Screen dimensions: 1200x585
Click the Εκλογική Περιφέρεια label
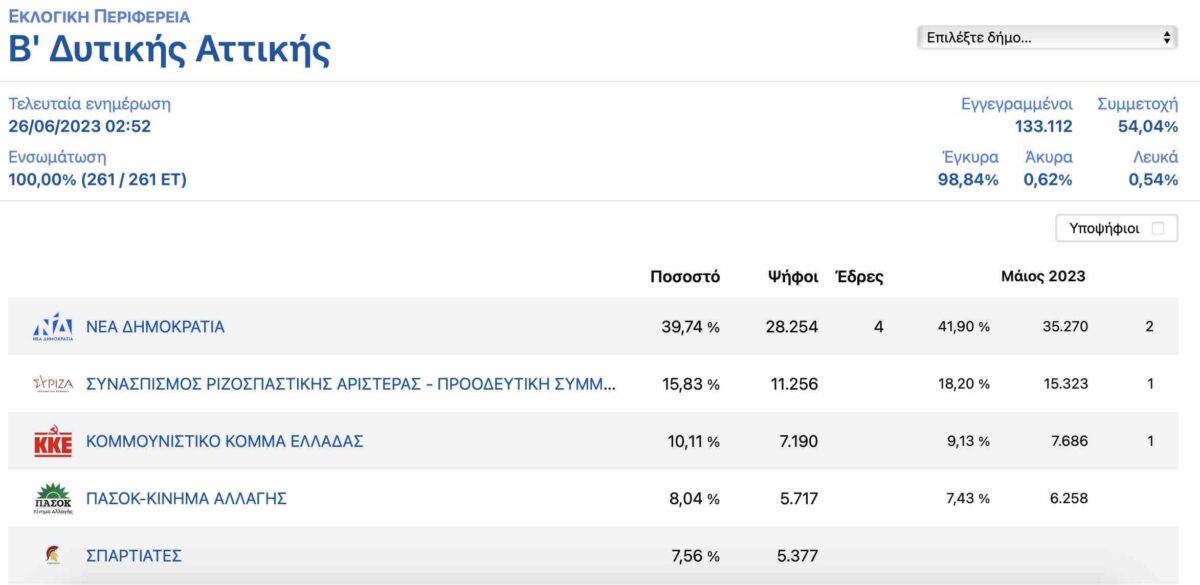click(99, 17)
